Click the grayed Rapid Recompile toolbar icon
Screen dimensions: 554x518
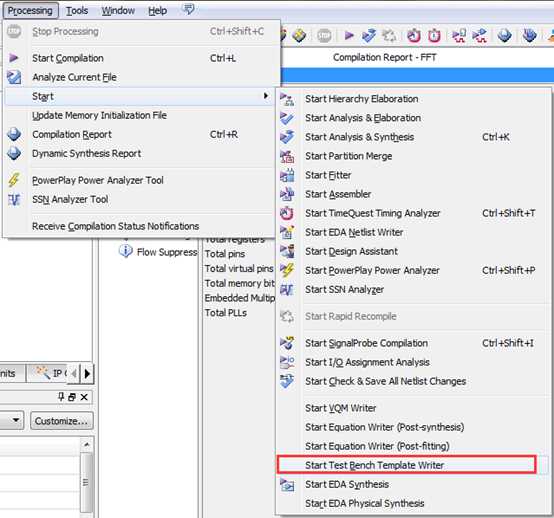pyautogui.click(x=389, y=35)
